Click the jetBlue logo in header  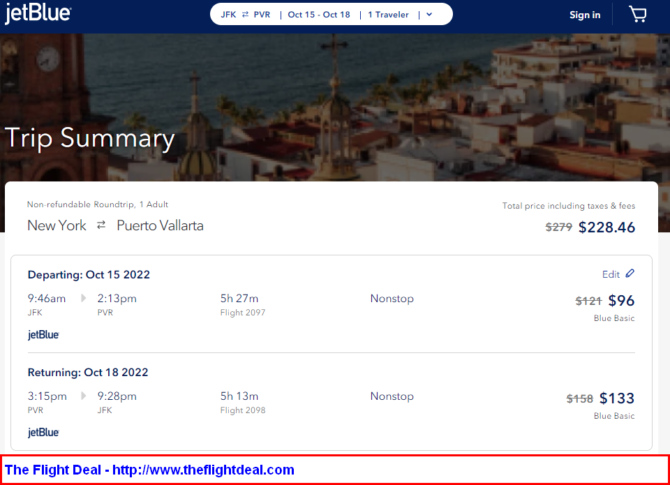pyautogui.click(x=38, y=14)
